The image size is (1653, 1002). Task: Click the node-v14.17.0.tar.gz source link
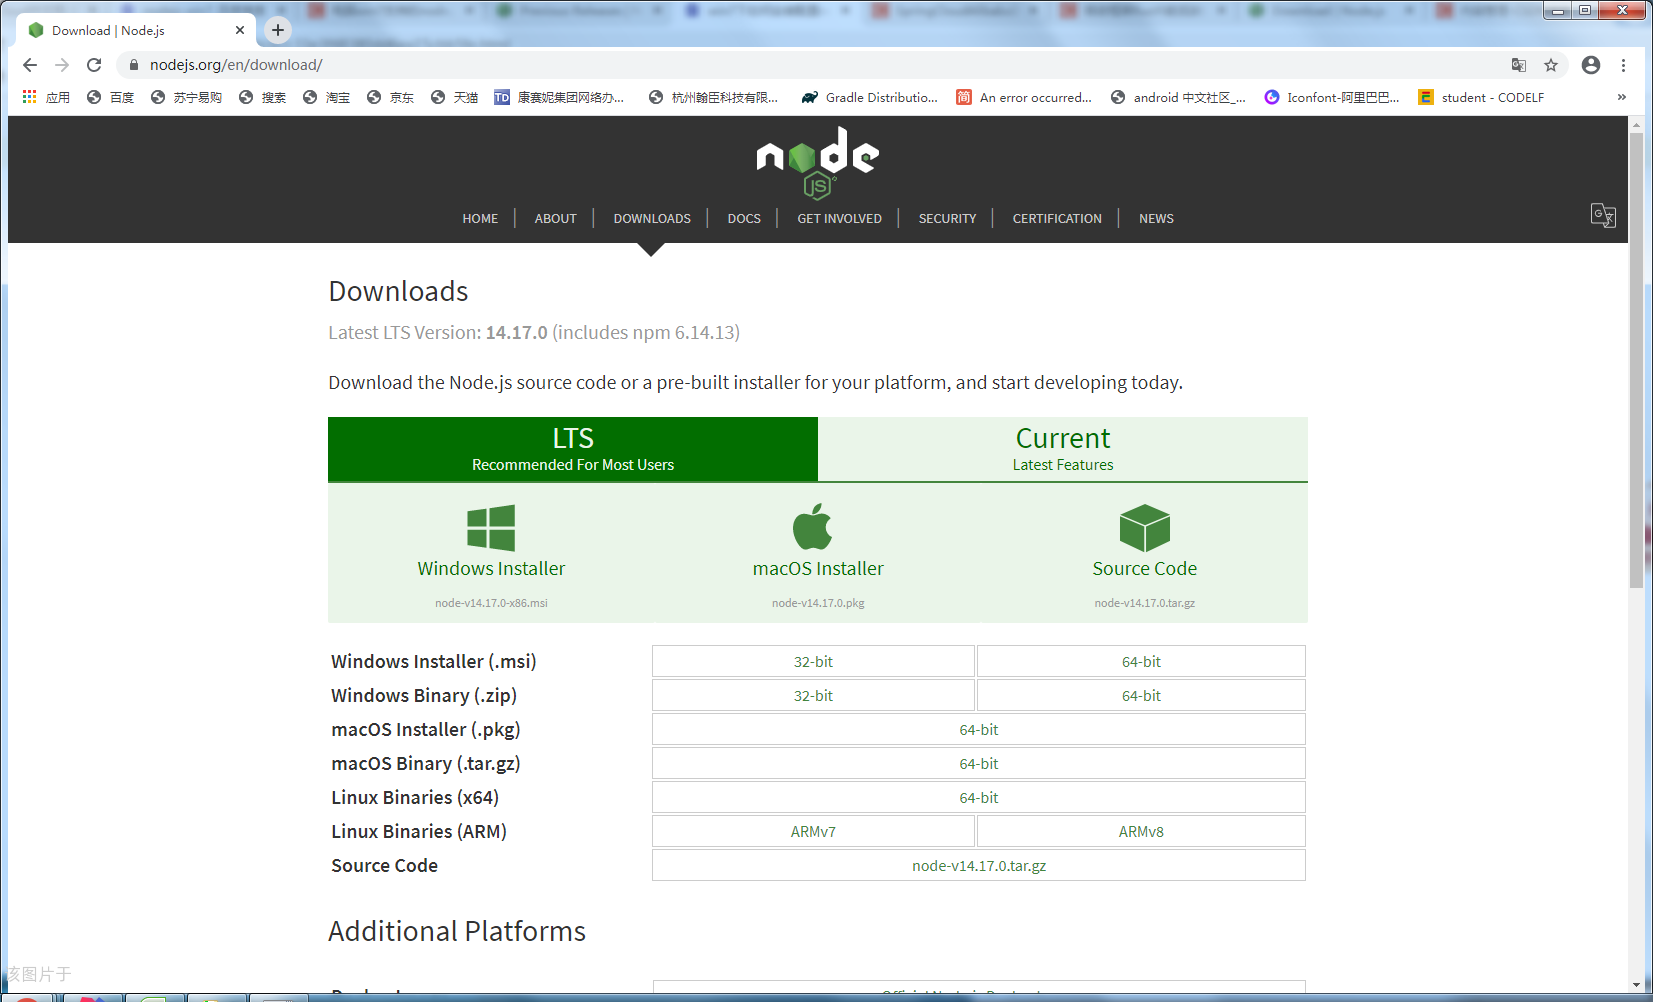coord(978,865)
